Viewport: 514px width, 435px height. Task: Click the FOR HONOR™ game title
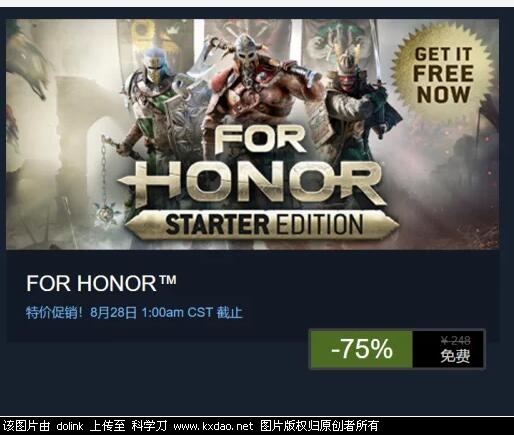(101, 283)
